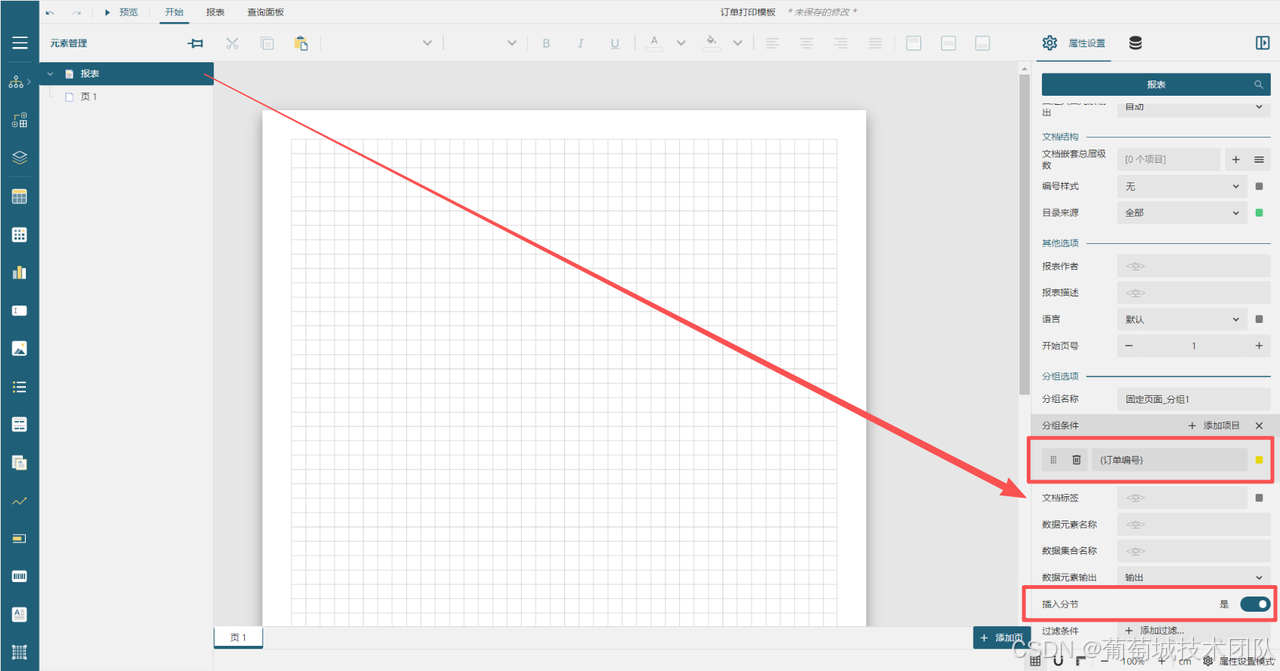Click the font color swatch
Viewport: 1280px width, 671px height.
tap(654, 43)
